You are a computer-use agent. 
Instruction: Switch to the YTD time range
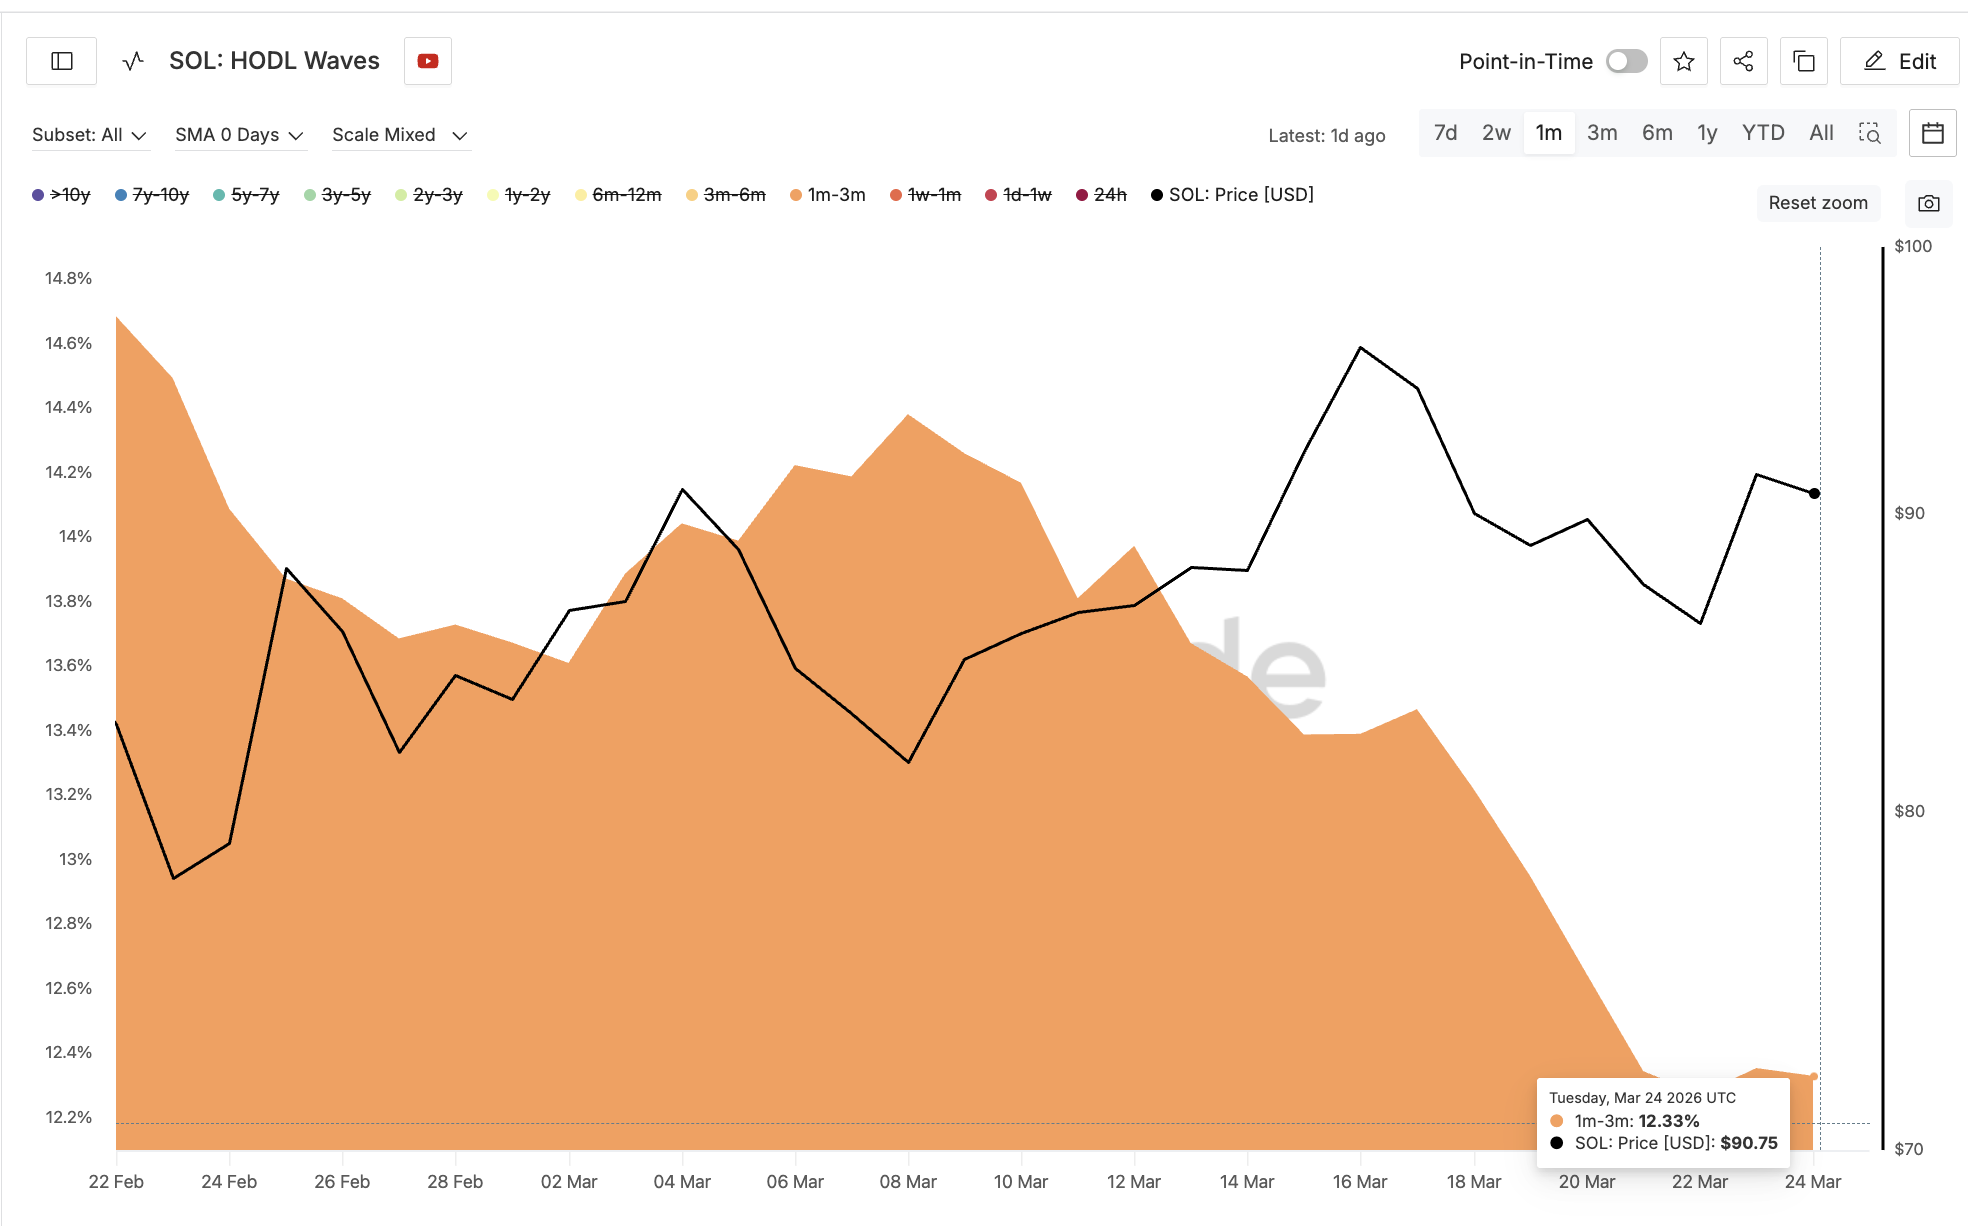[x=1763, y=133]
